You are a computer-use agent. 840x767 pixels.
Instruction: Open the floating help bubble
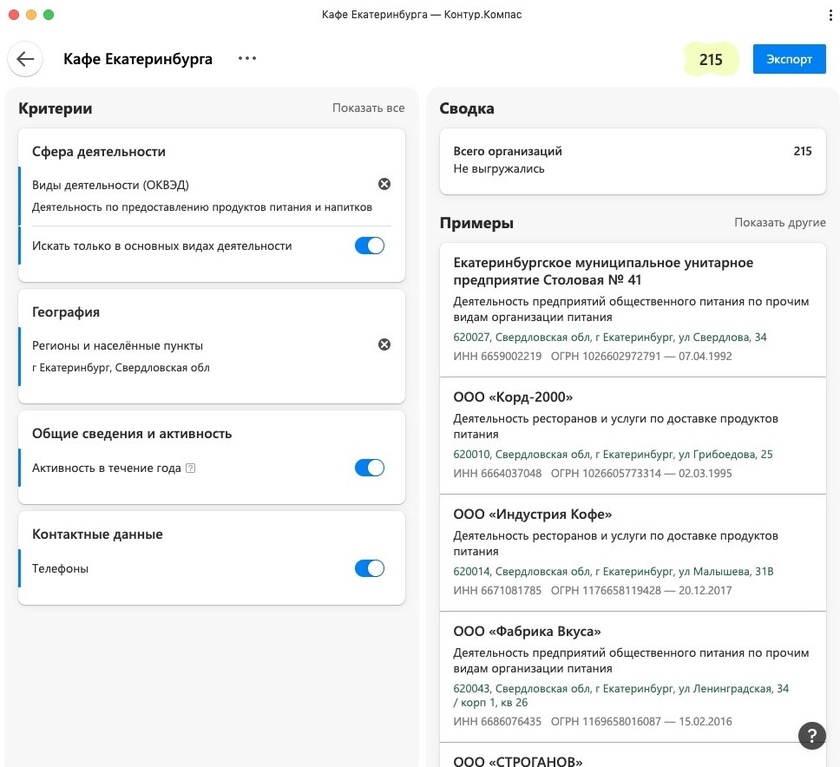(x=812, y=735)
